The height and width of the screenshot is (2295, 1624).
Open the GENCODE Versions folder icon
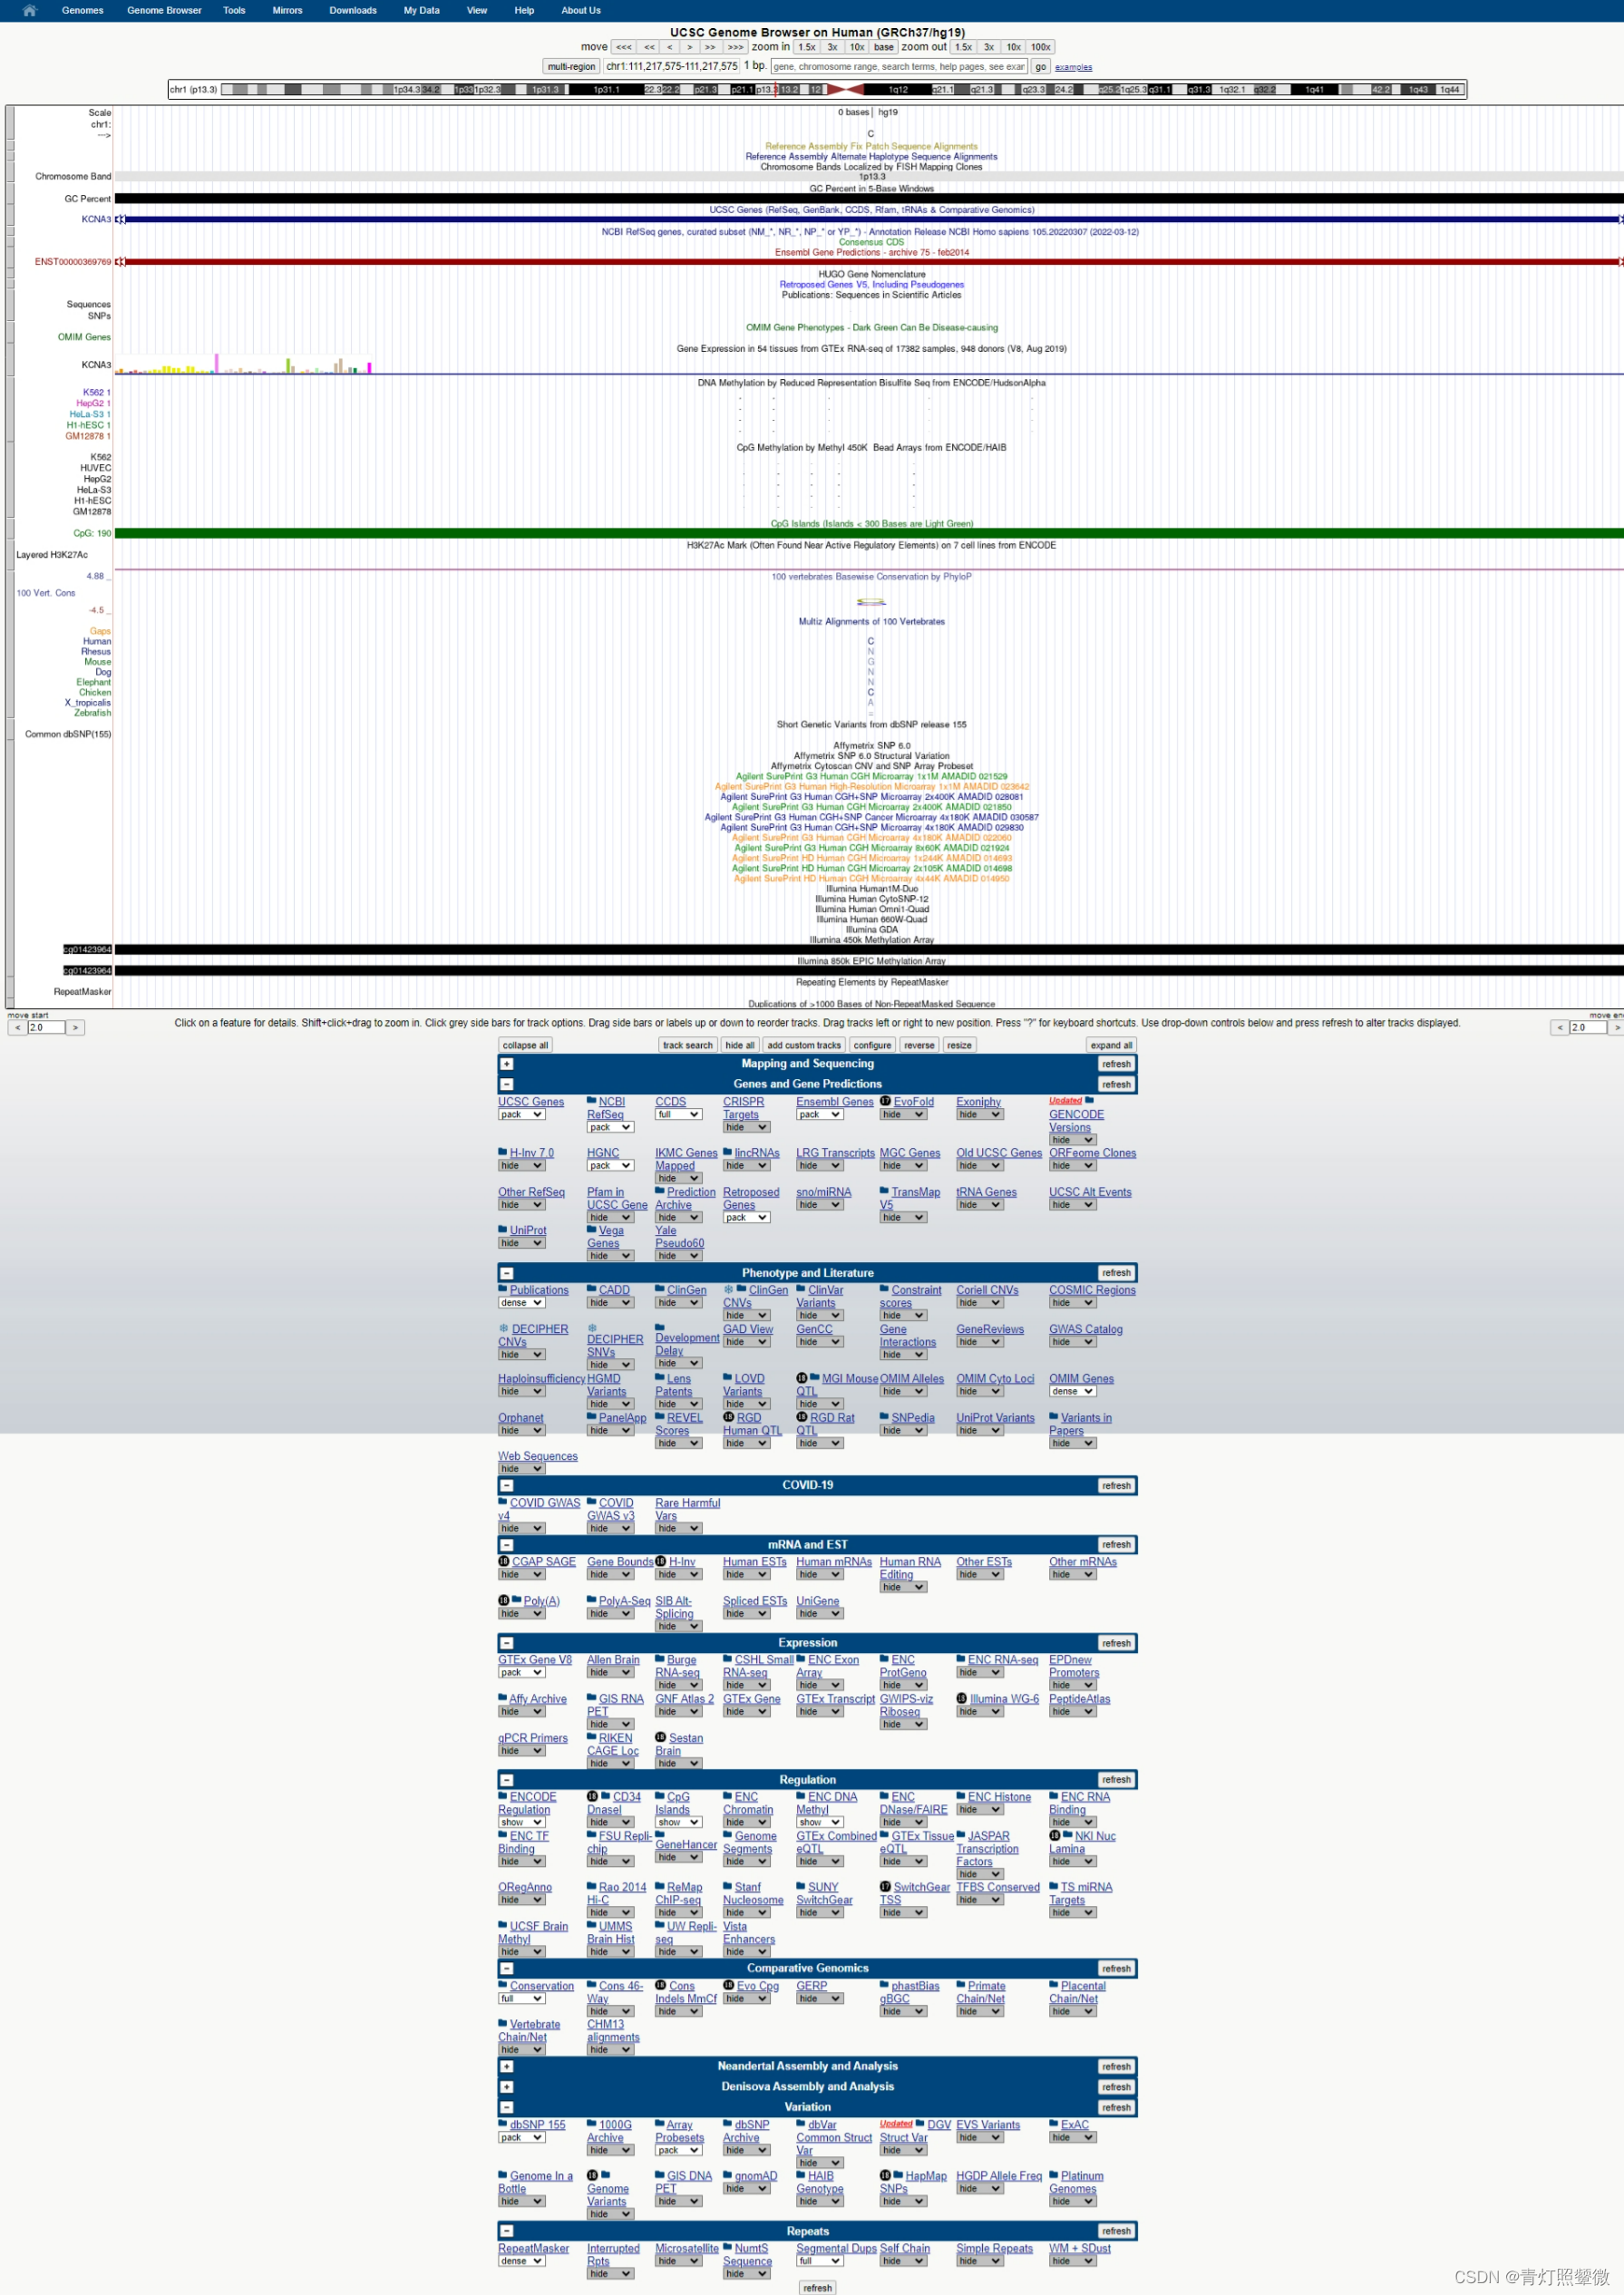pyautogui.click(x=1090, y=1100)
